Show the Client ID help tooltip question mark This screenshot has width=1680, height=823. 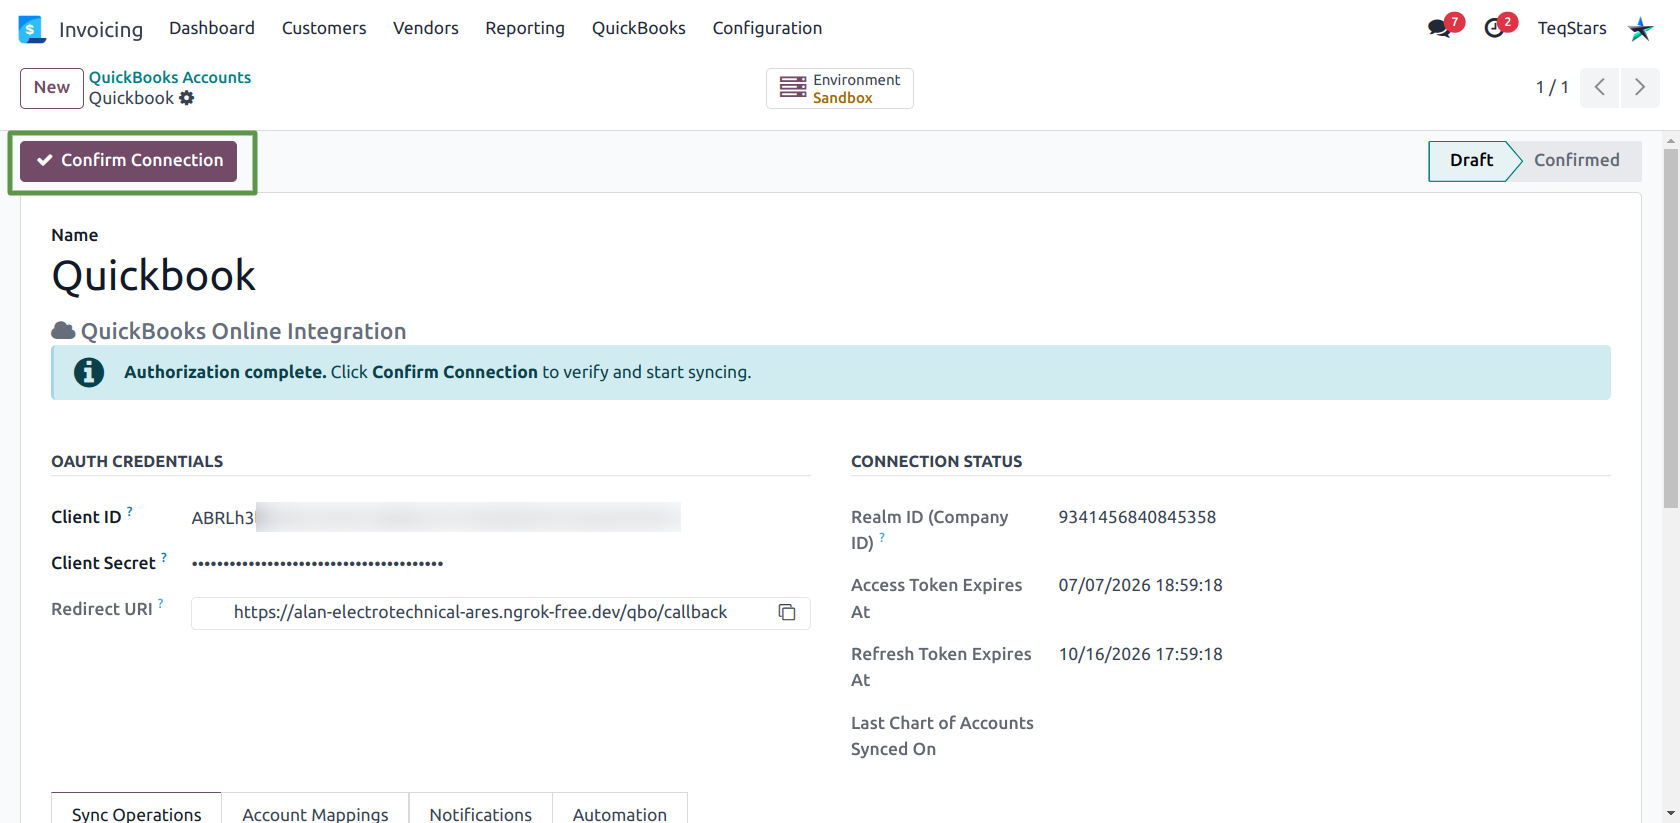[x=130, y=511]
